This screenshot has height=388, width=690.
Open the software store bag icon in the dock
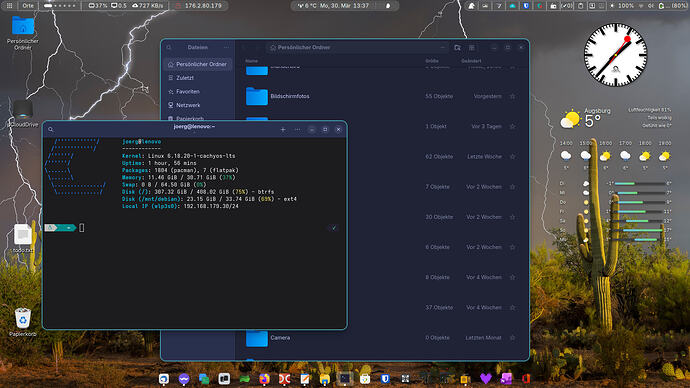click(x=365, y=379)
